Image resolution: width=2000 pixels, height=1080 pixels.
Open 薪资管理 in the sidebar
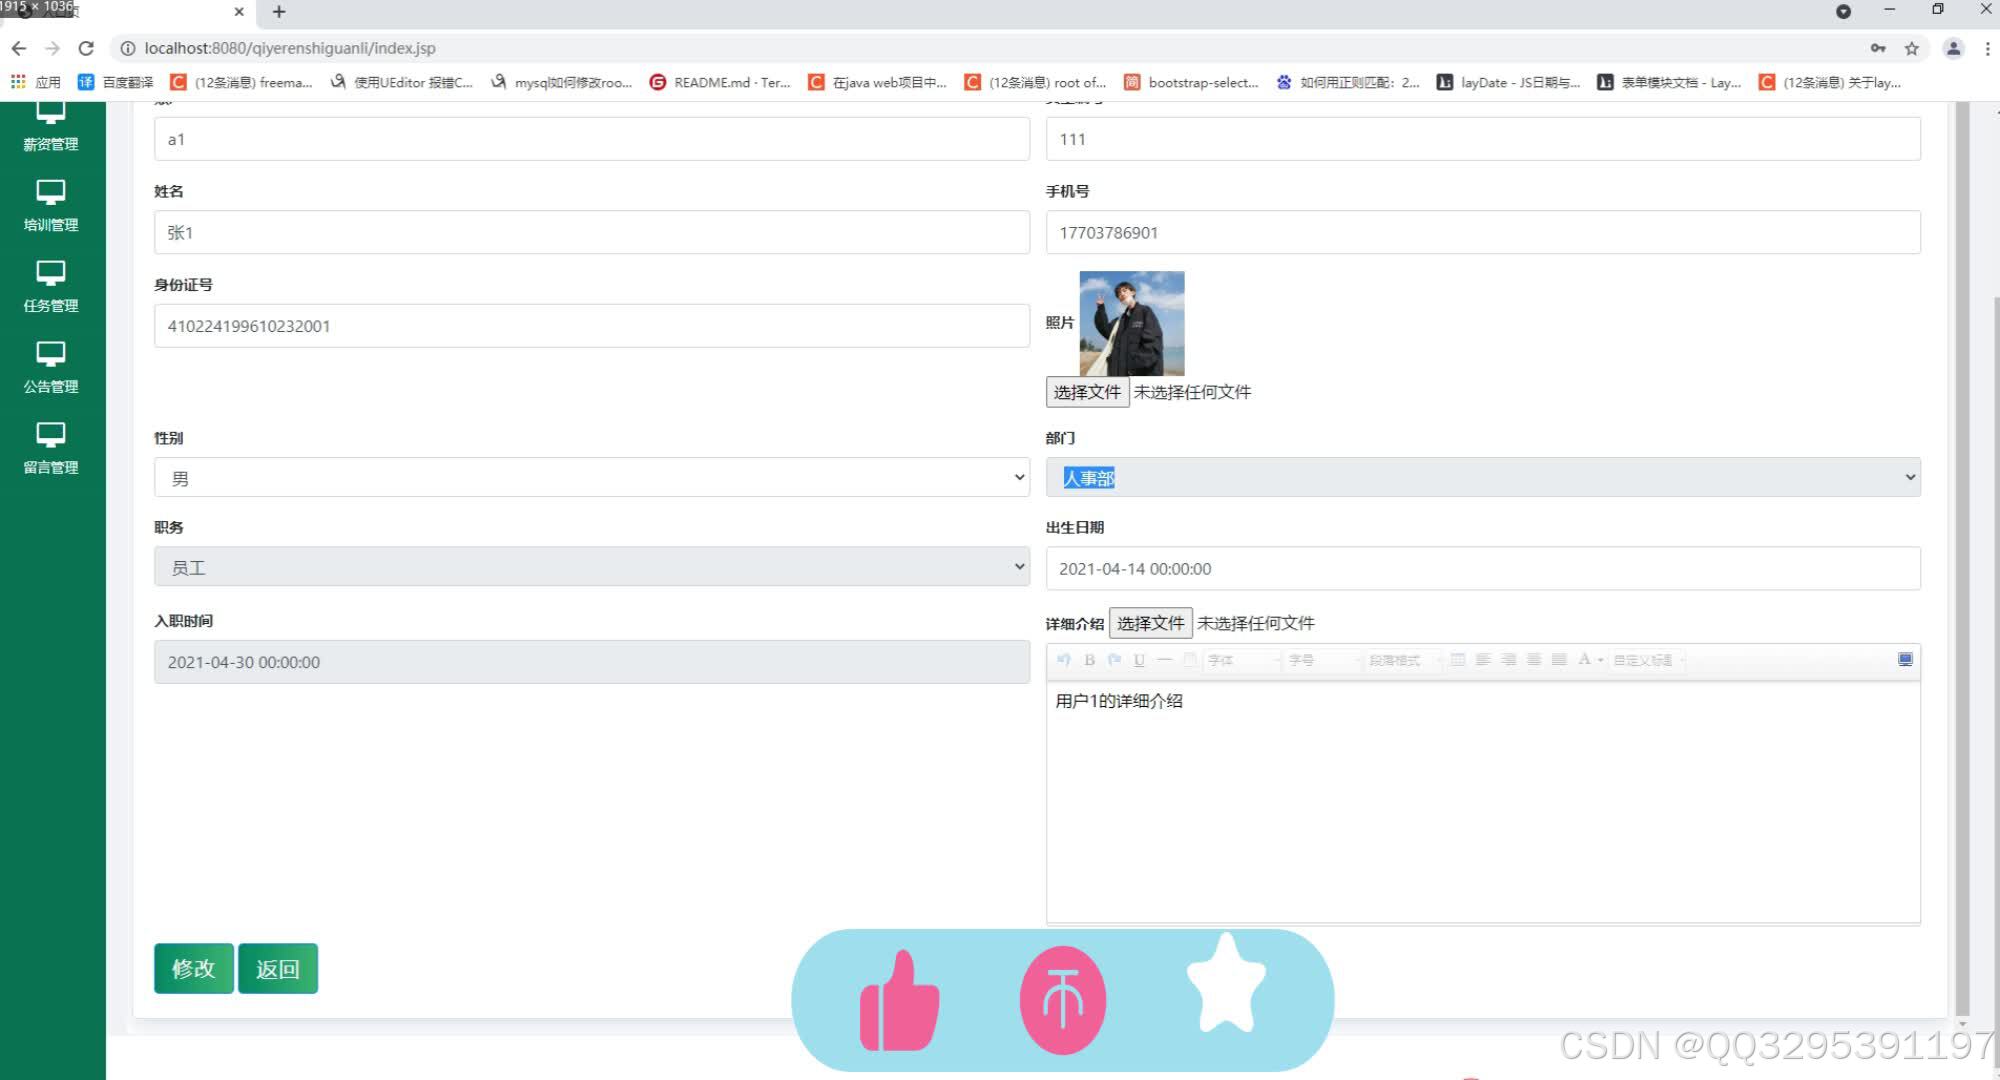click(x=51, y=127)
